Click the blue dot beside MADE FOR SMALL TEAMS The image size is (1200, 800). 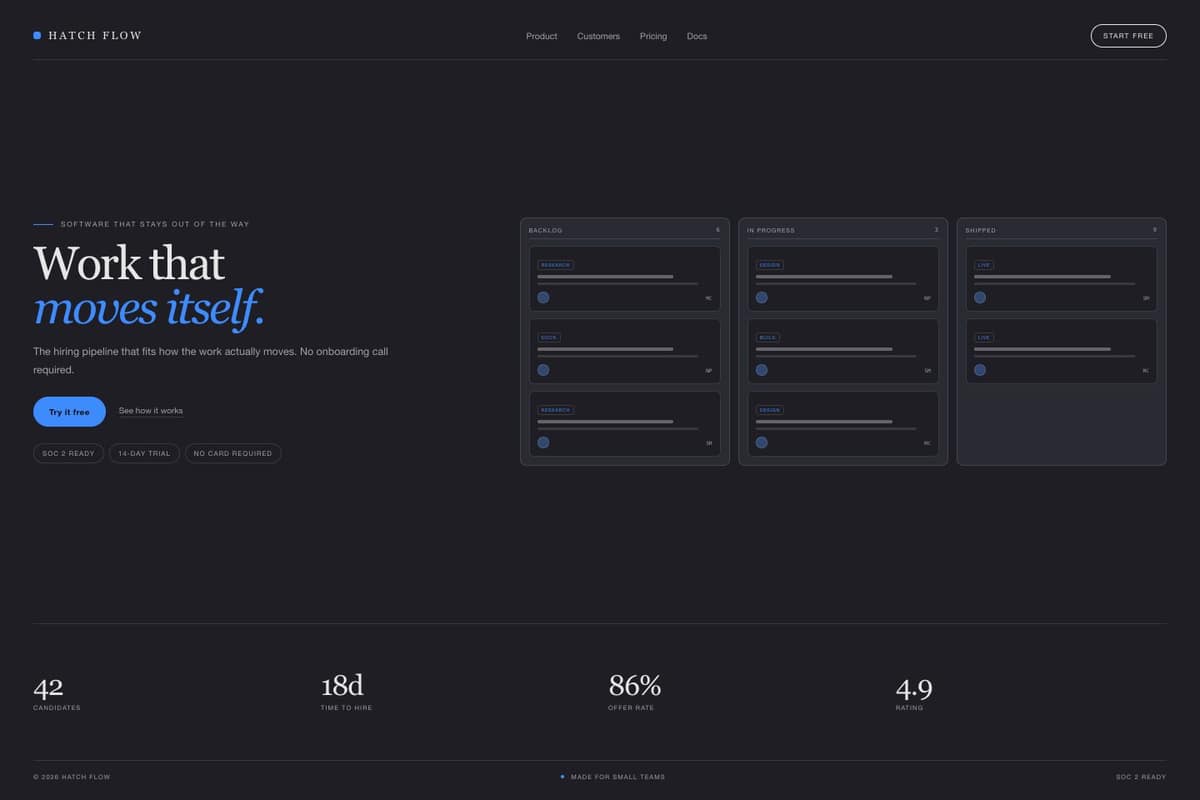coord(562,776)
